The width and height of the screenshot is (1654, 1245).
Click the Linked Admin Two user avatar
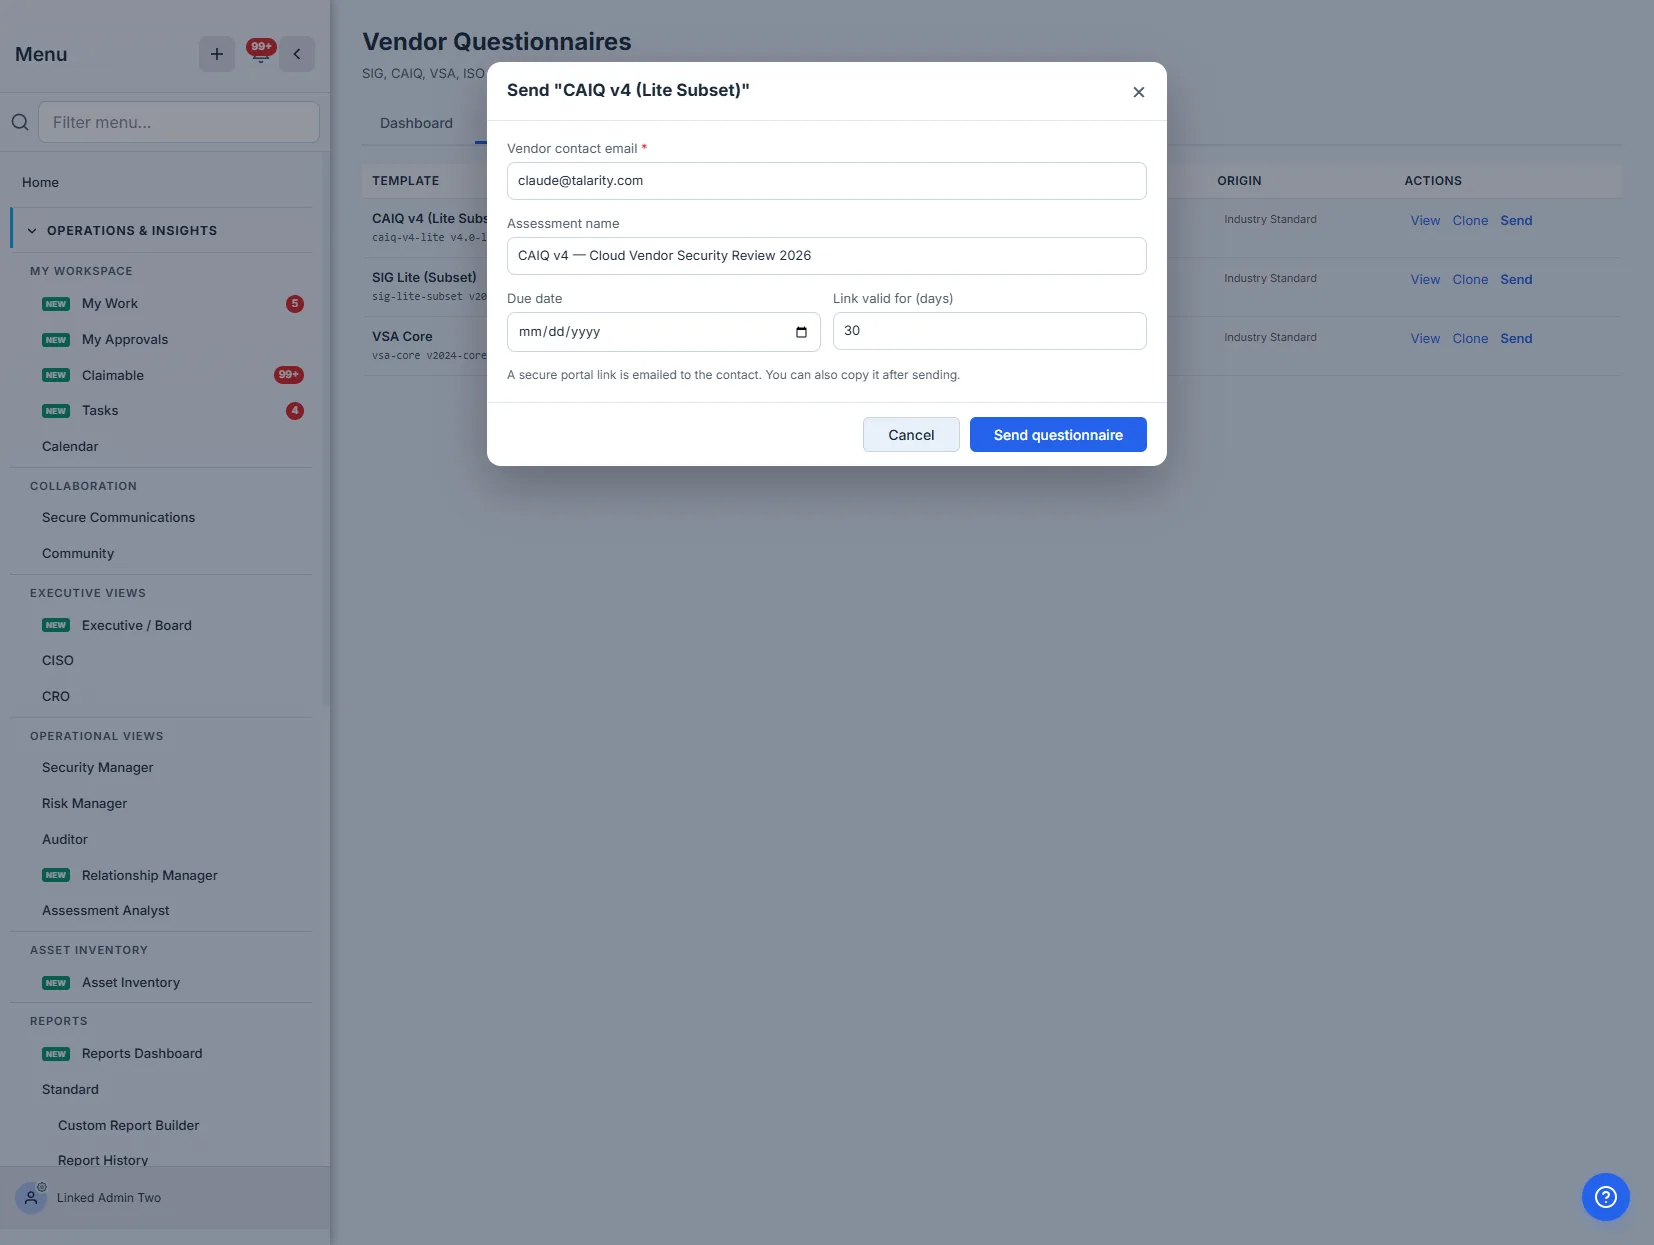tap(31, 1197)
